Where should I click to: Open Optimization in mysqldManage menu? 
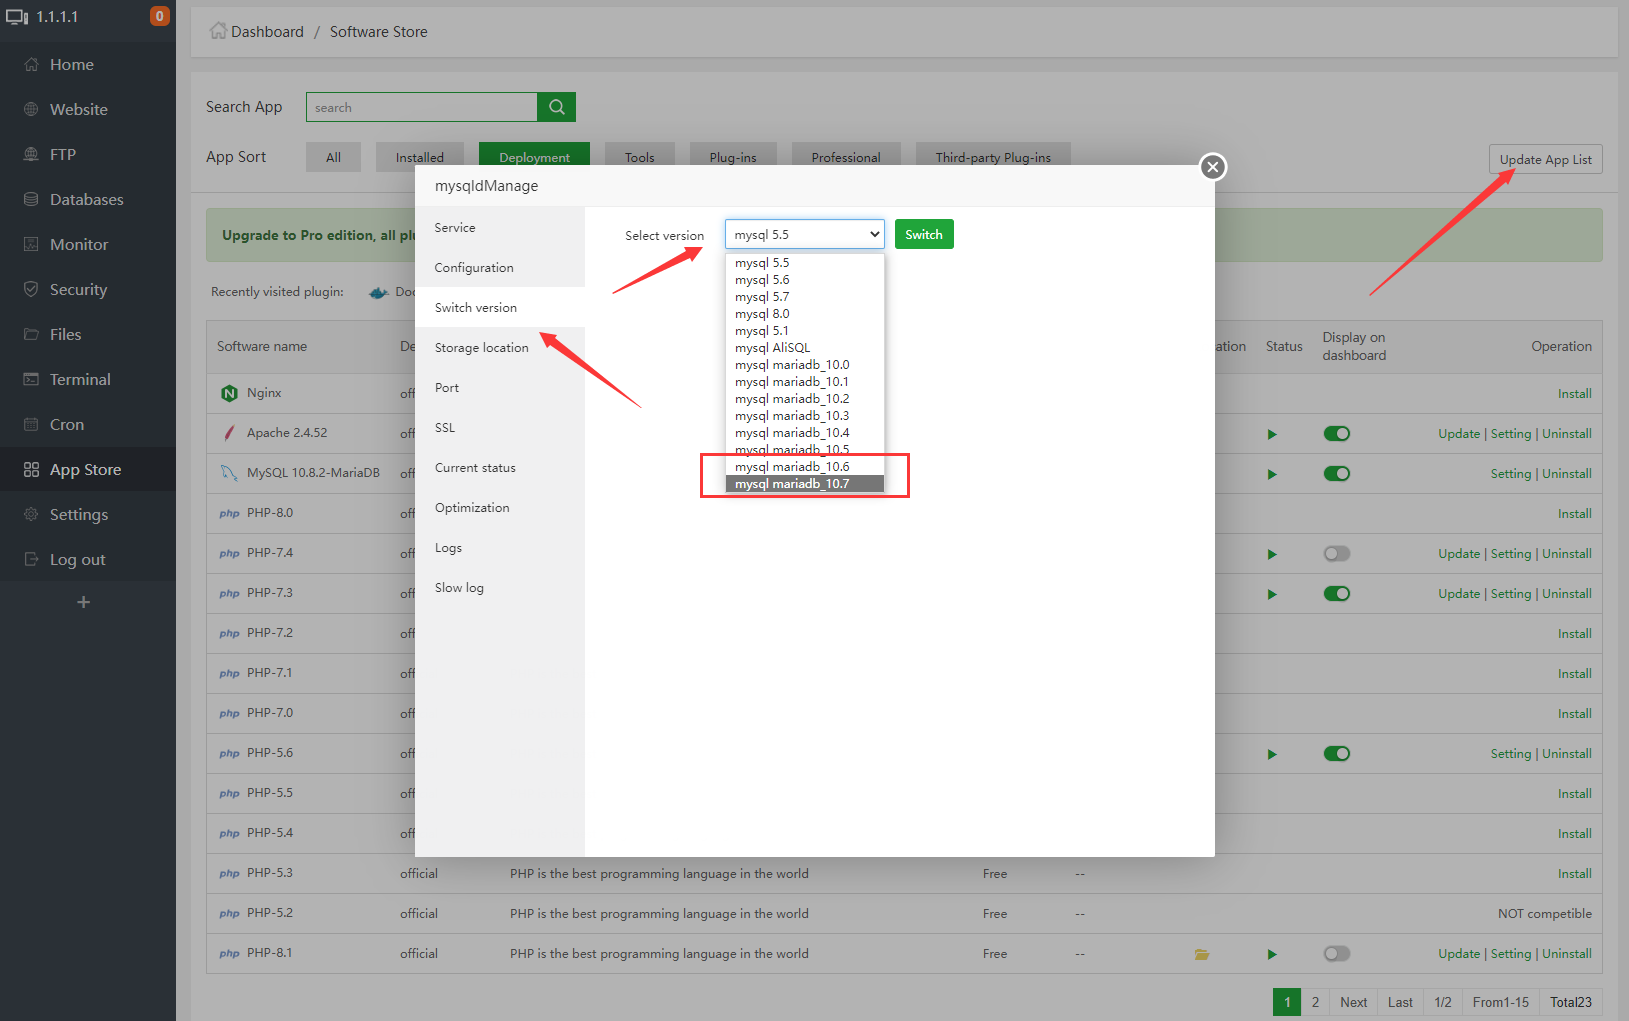500,508
